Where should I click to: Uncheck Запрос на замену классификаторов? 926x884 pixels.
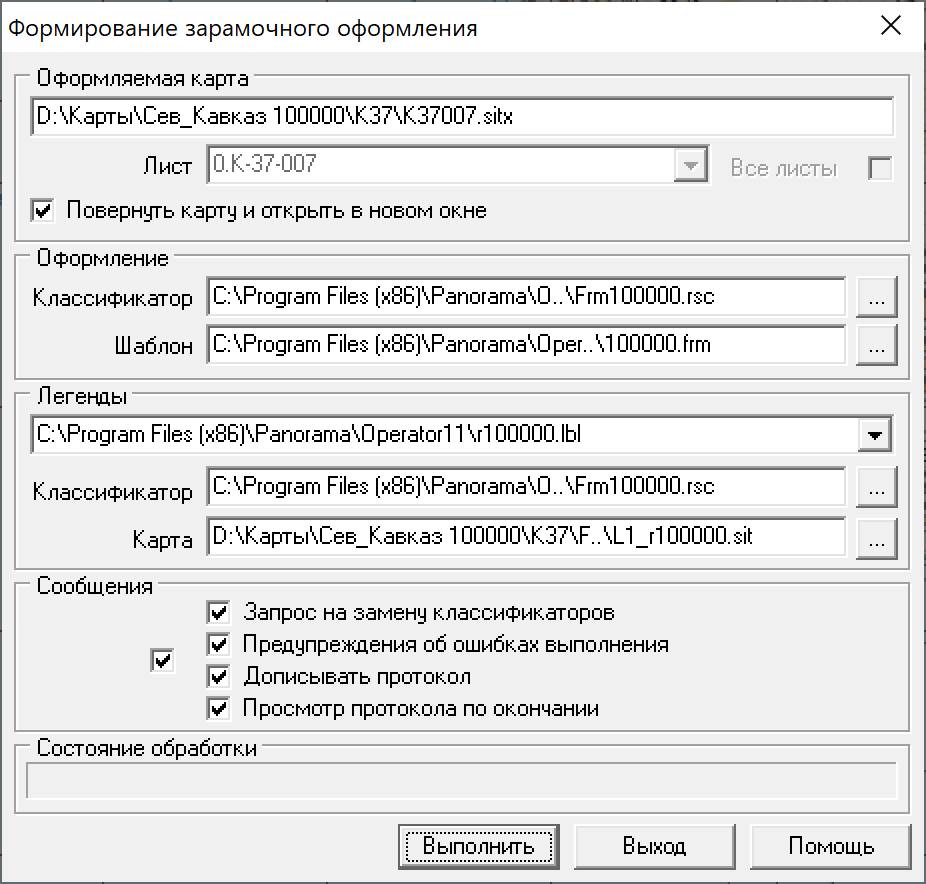click(218, 612)
